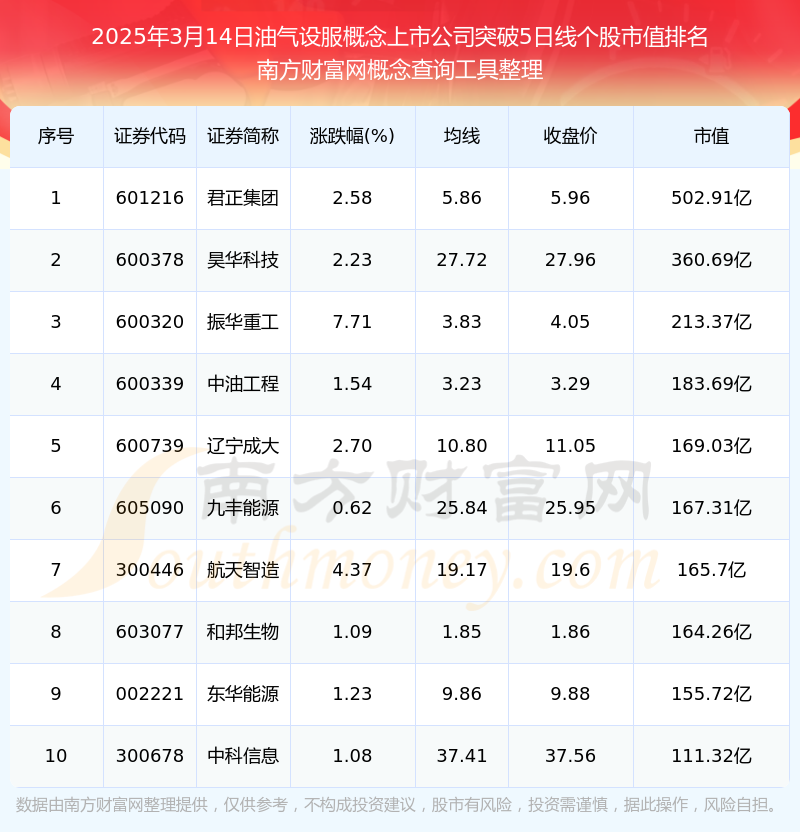The width and height of the screenshot is (800, 832).
Task: Click market value 167.31亿
Action: click(x=711, y=508)
